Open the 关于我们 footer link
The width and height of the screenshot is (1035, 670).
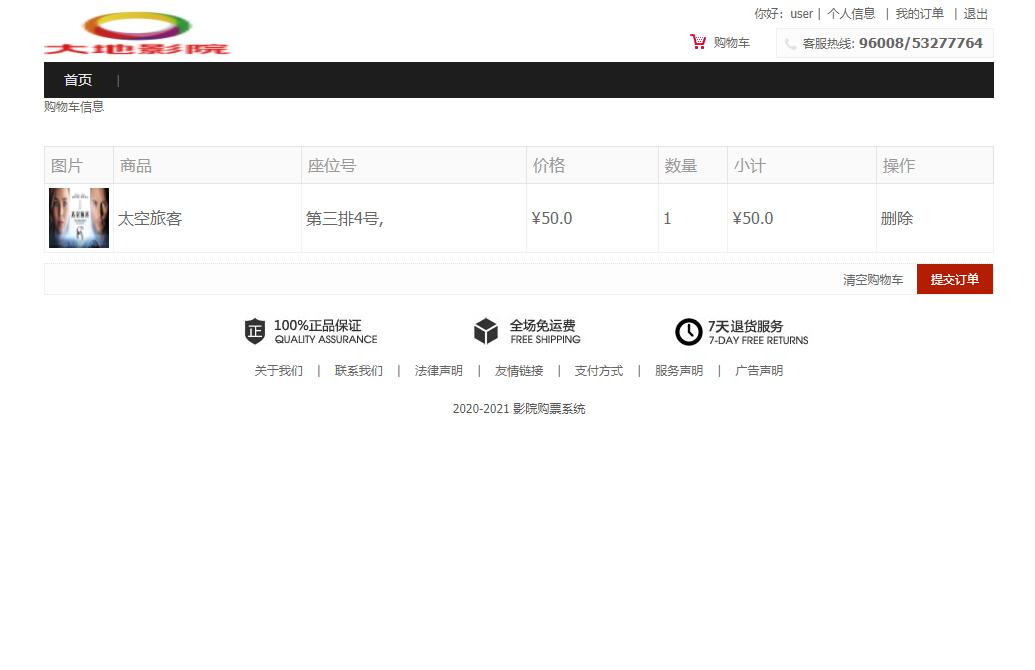278,370
